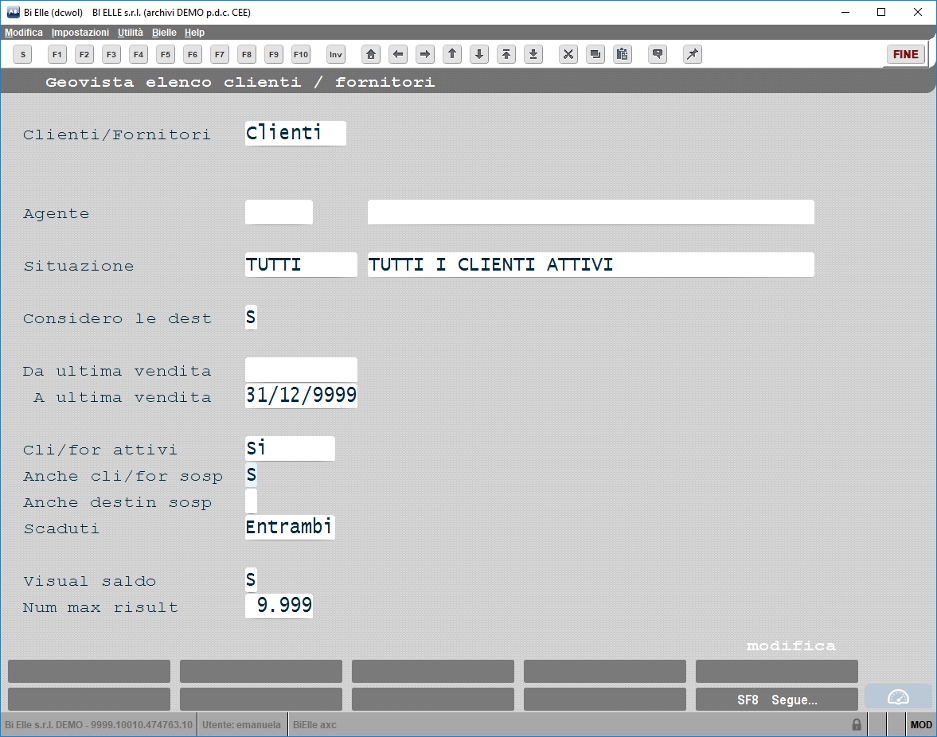Click the right arrow toolbar icon
Image resolution: width=937 pixels, height=737 pixels.
pos(425,55)
